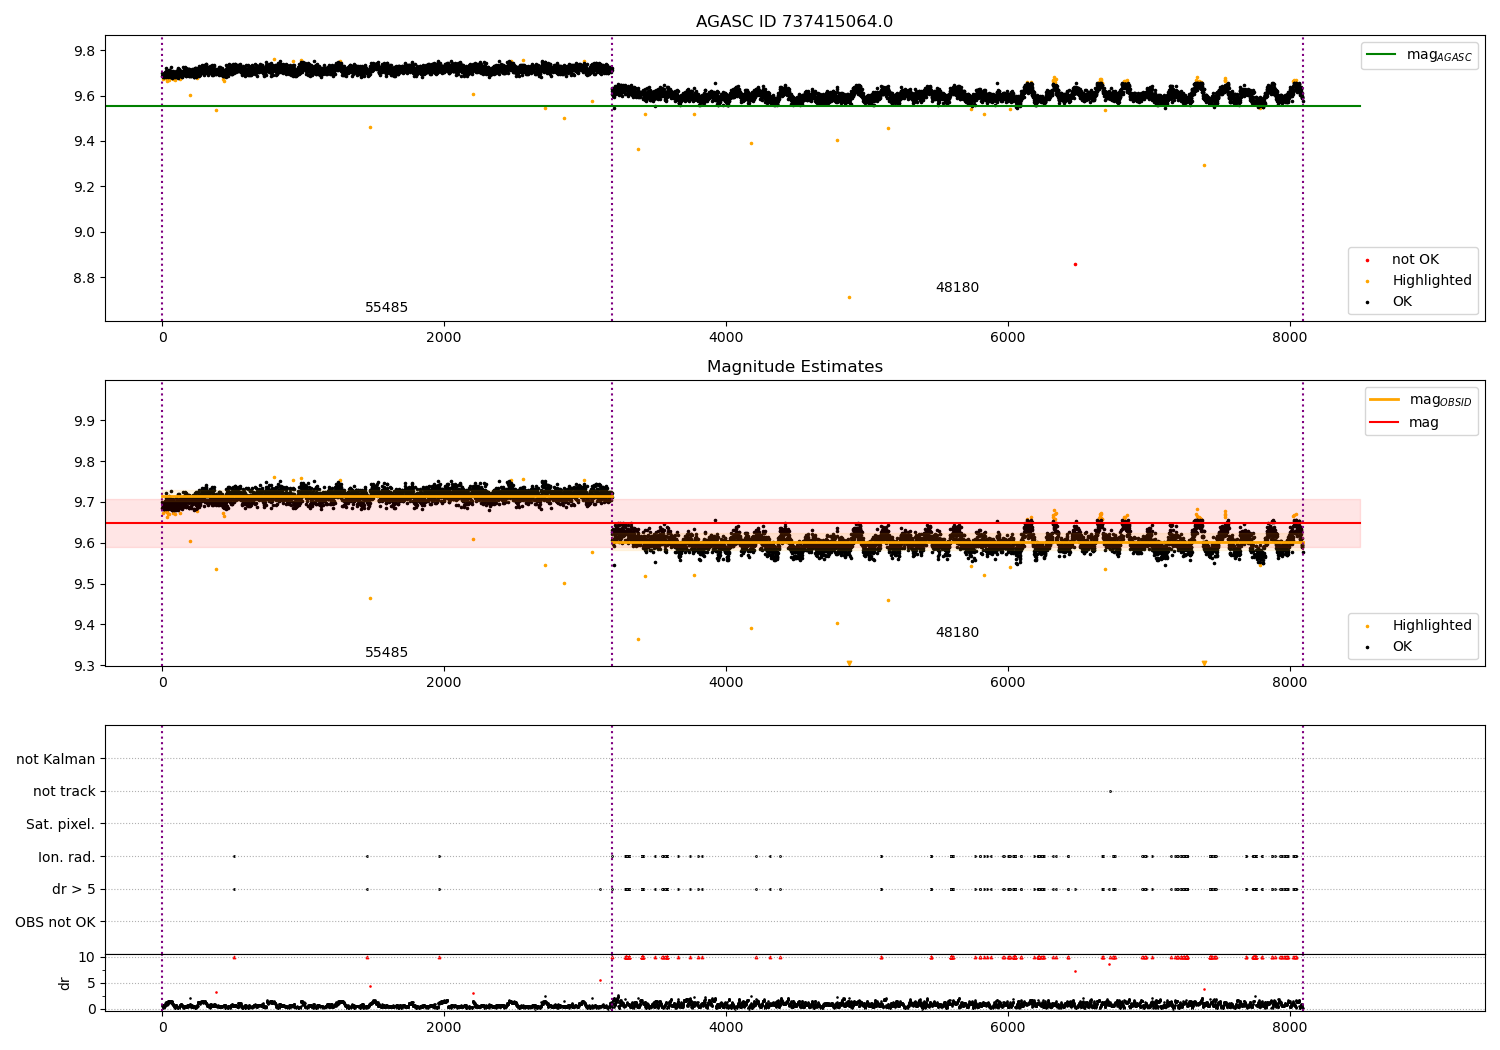Click x-axis tick '8000' under bottom plot

[x=1290, y=1027]
